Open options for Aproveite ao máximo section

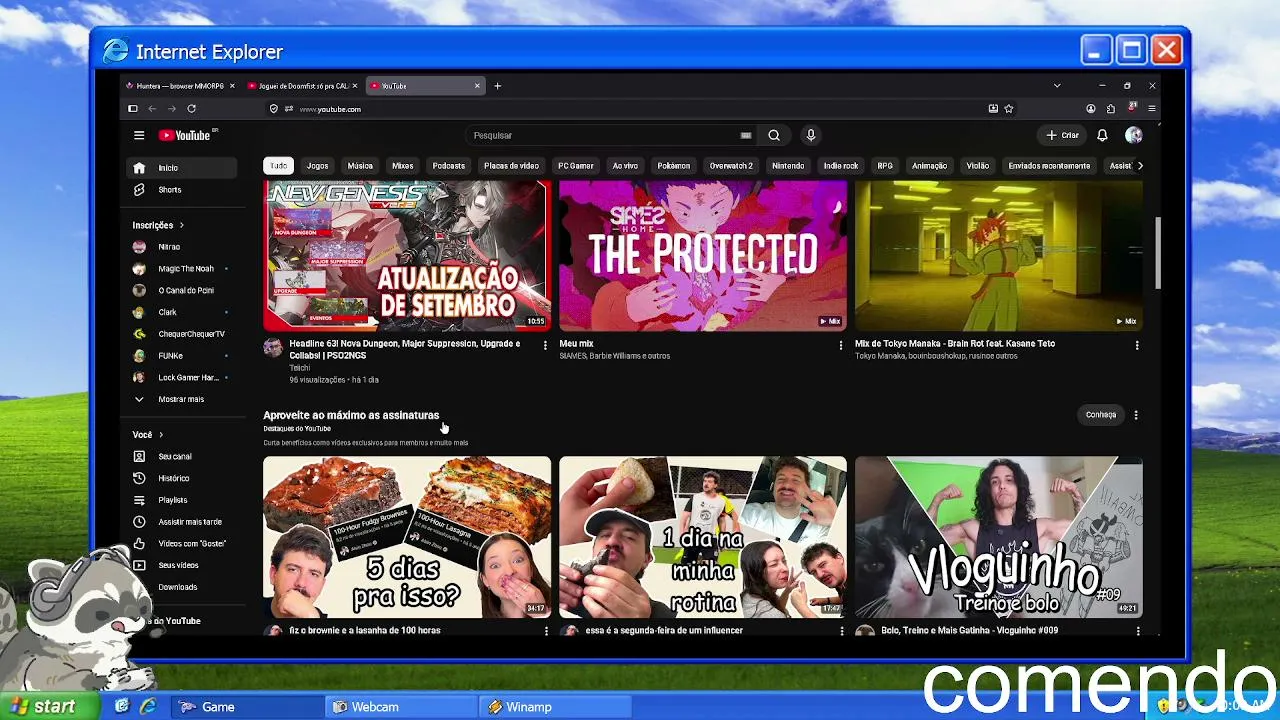click(x=1136, y=415)
